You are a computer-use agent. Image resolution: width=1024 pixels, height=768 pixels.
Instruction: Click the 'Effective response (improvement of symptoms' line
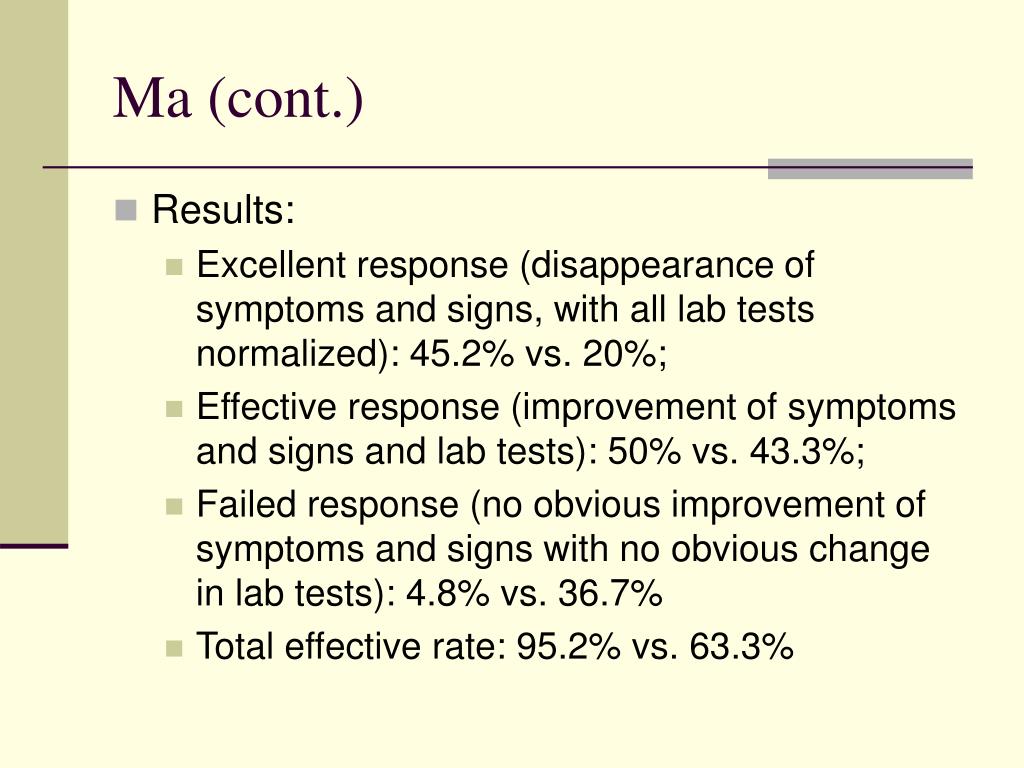click(576, 408)
